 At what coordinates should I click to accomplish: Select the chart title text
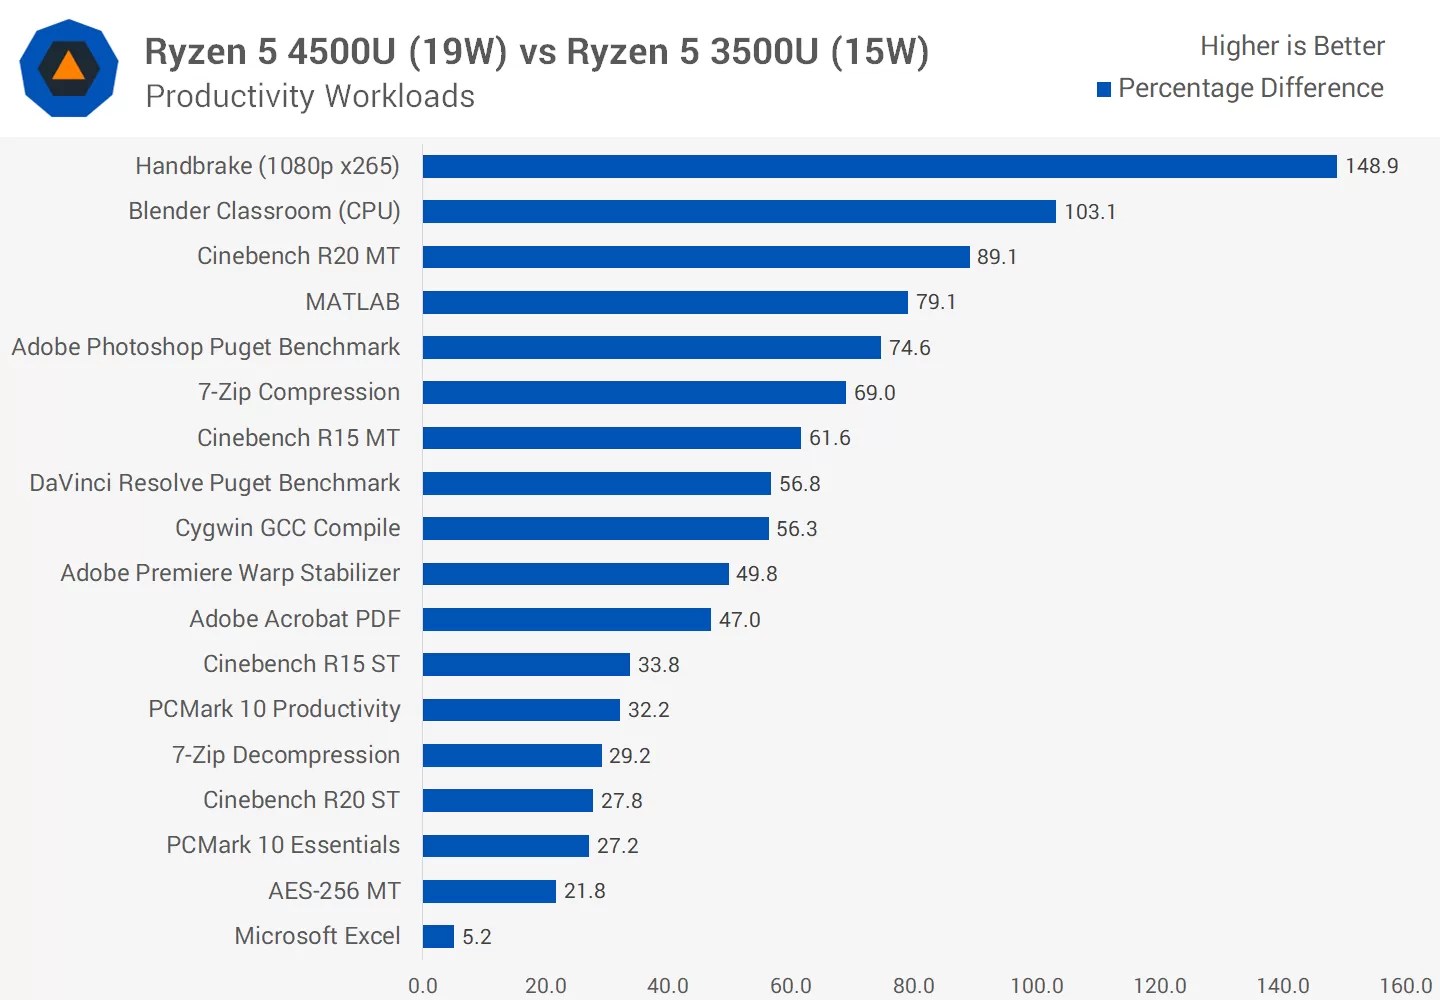click(x=538, y=51)
